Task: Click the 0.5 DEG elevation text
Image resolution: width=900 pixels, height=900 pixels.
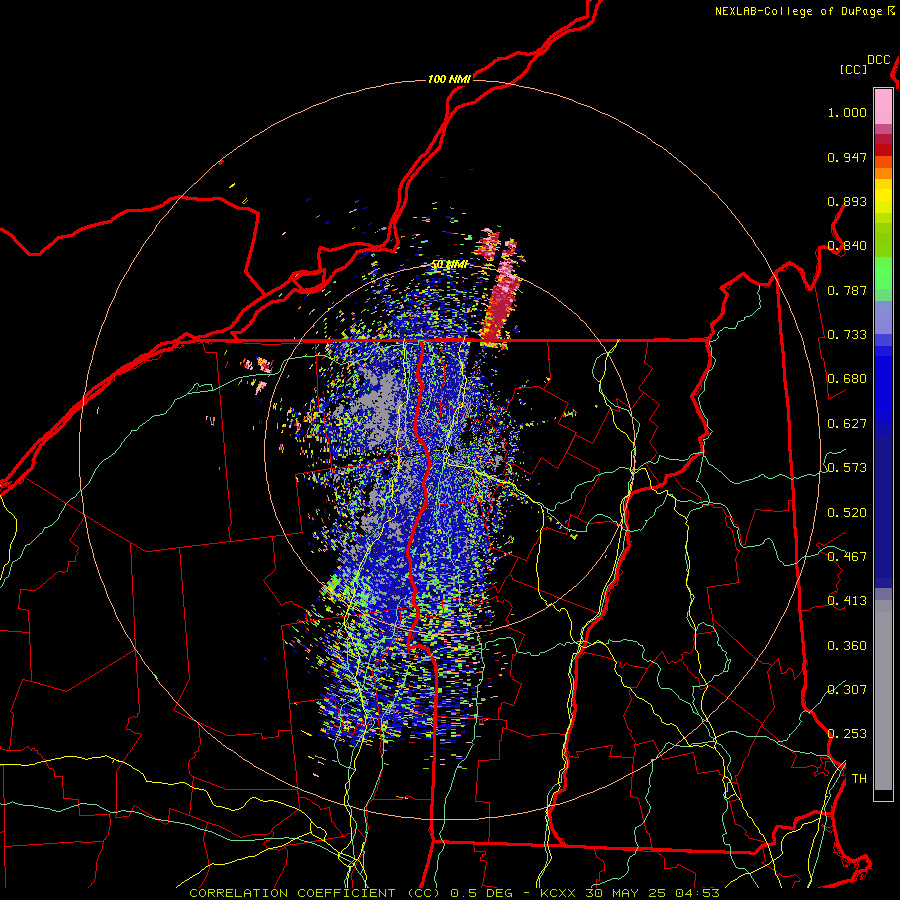Action: [x=480, y=893]
